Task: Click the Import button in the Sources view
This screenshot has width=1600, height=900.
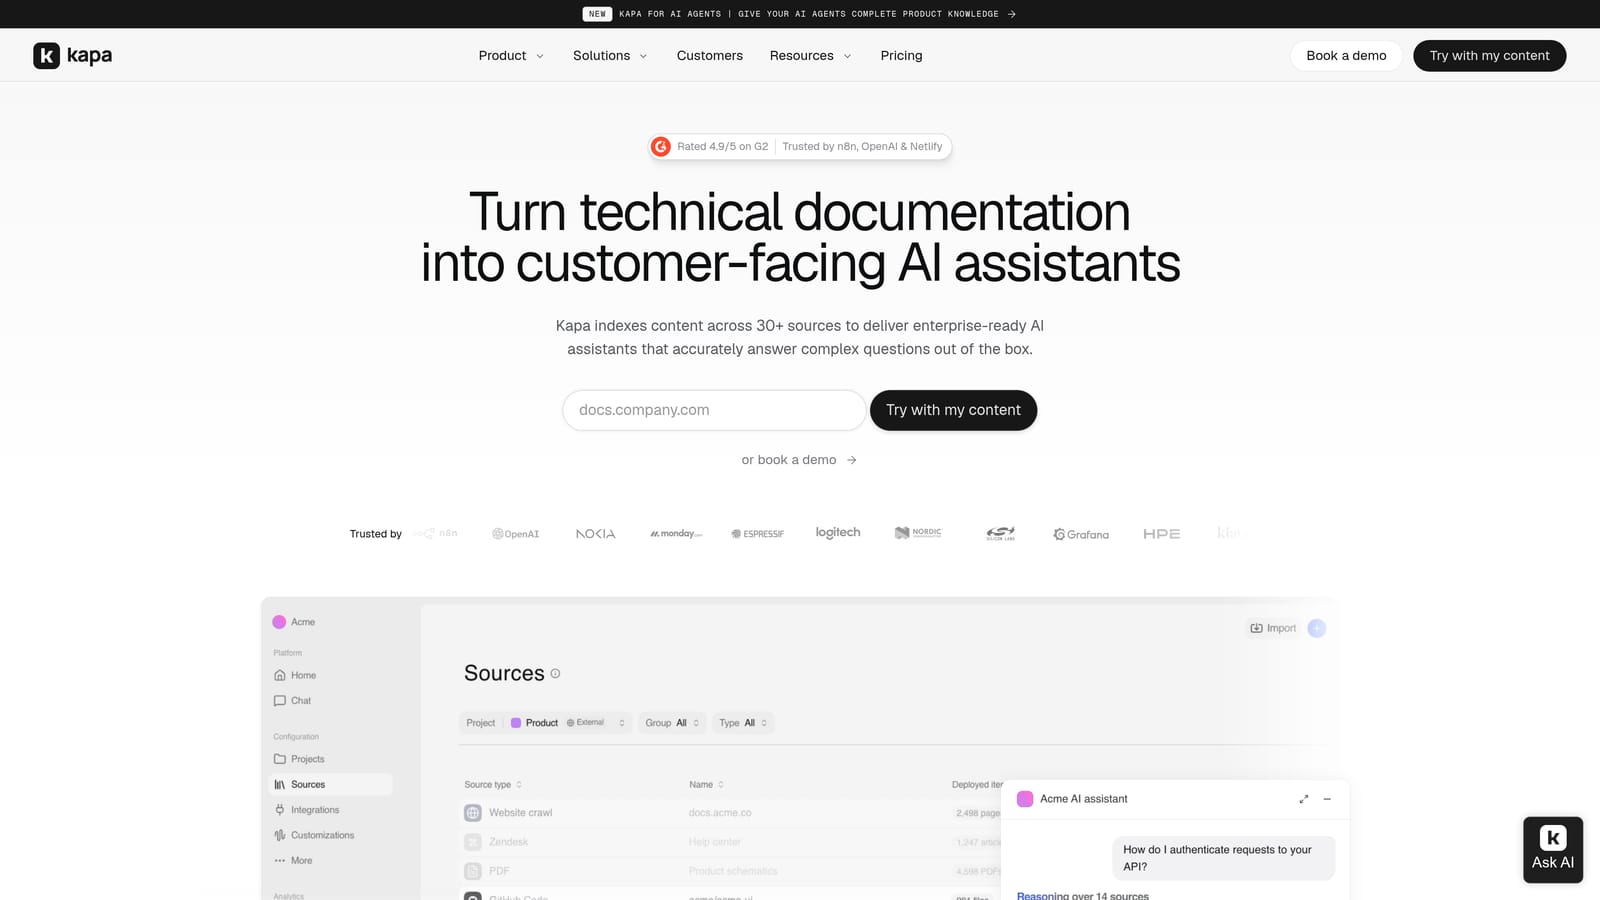Action: (x=1273, y=628)
